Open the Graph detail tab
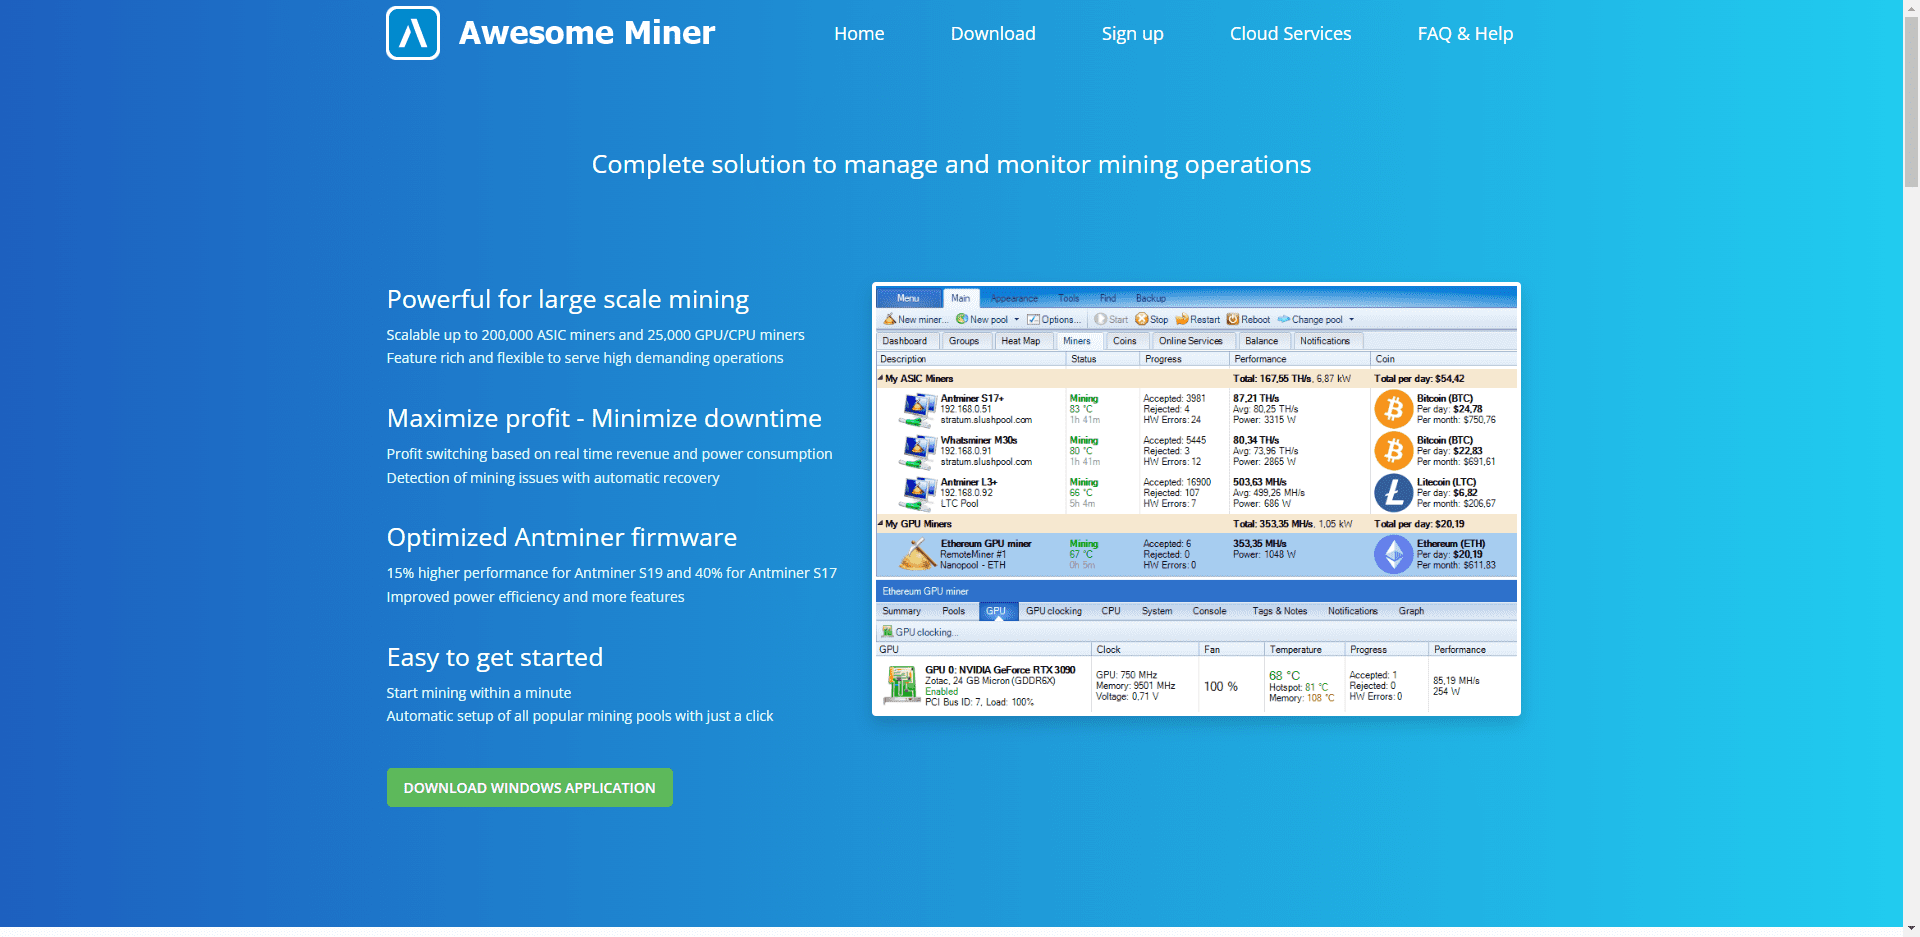Image resolution: width=1920 pixels, height=937 pixels. coord(1411,611)
